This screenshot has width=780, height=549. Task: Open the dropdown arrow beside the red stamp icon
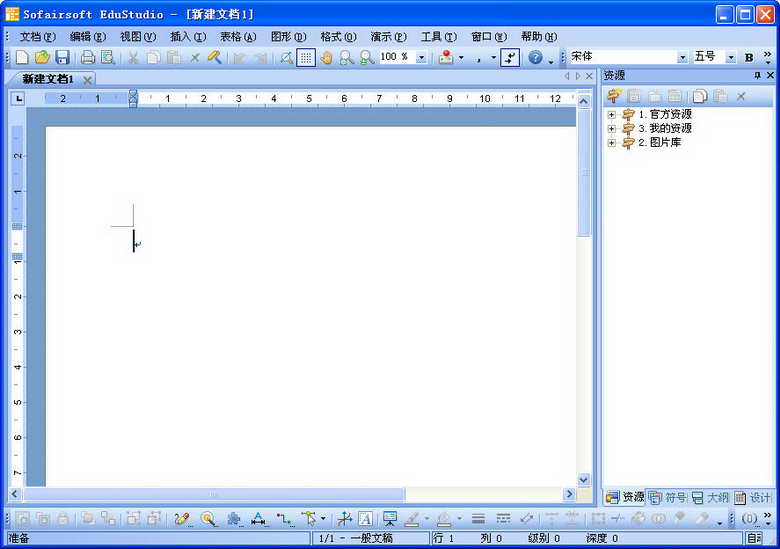pos(461,58)
